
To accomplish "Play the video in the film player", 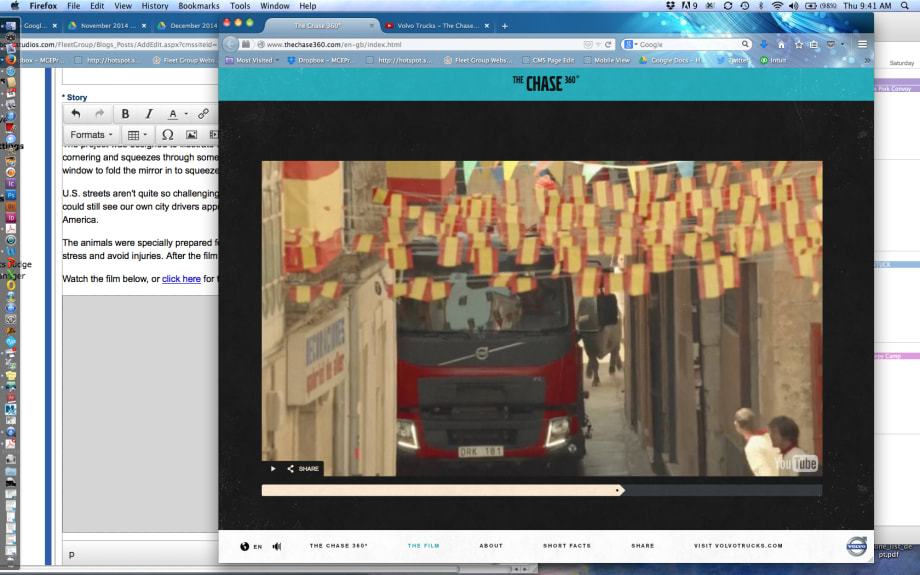I will pos(273,468).
